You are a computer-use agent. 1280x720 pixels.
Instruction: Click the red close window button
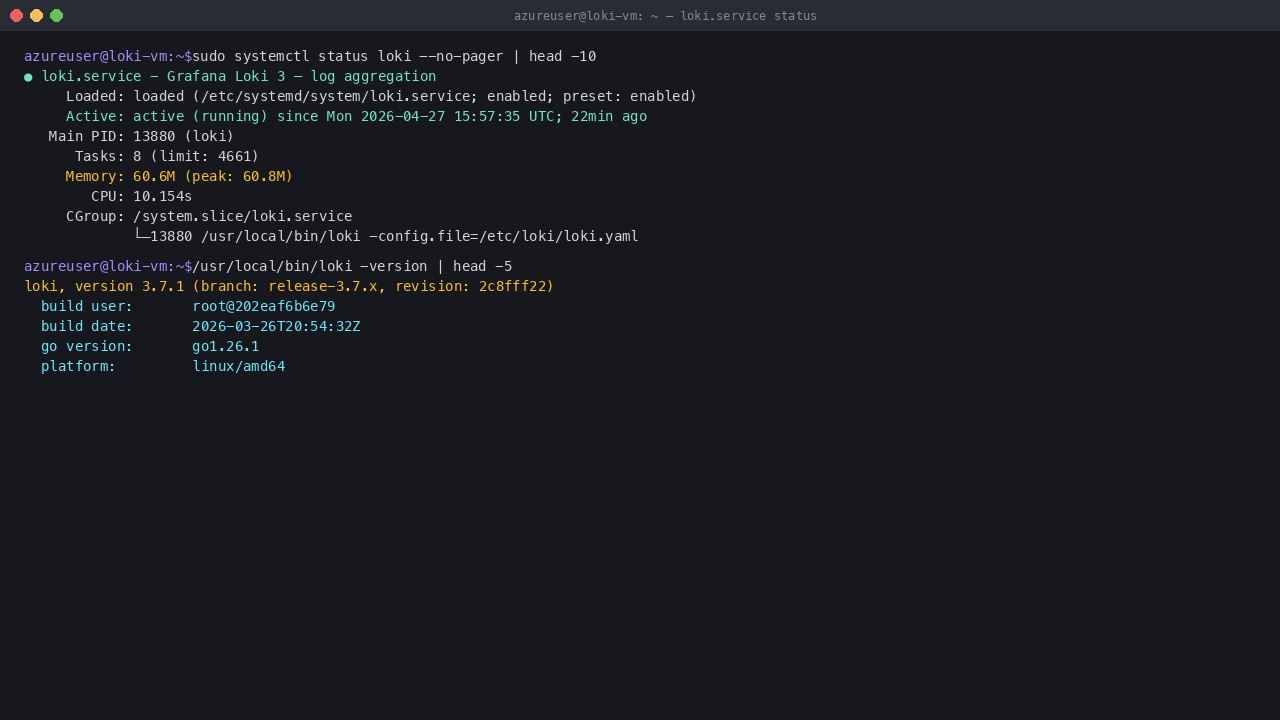pyautogui.click(x=16, y=15)
